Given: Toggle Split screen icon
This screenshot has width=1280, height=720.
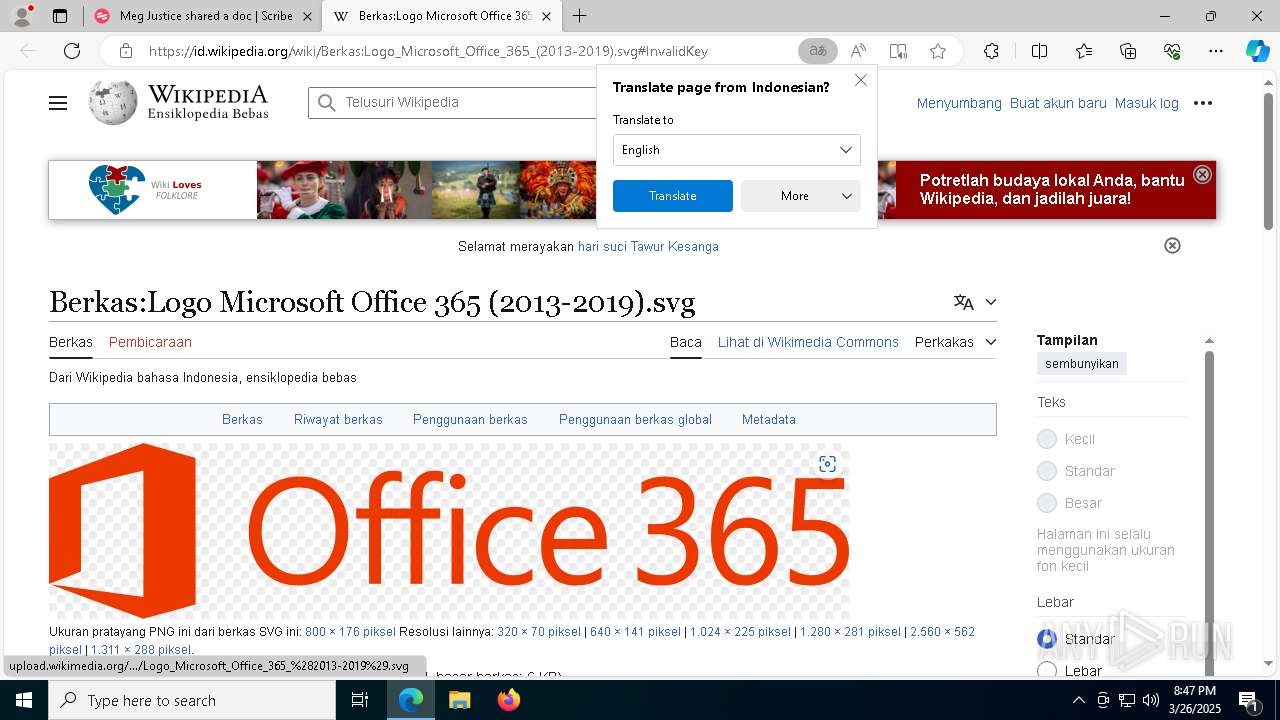Looking at the screenshot, I should click(1039, 51).
